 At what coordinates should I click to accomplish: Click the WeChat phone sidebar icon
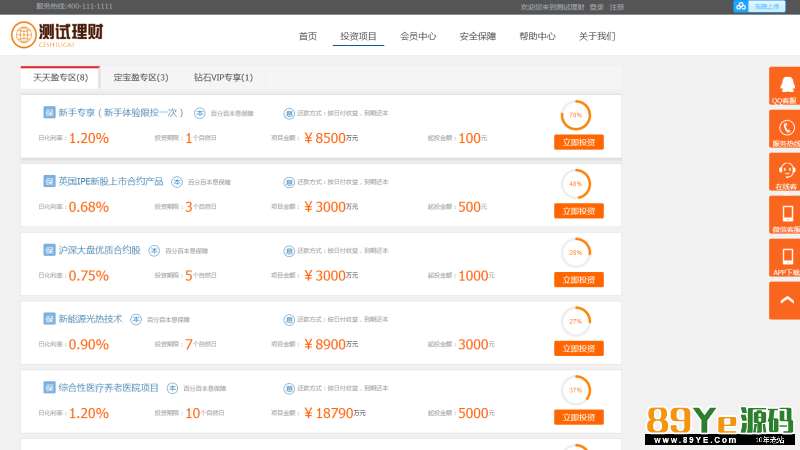[x=786, y=215]
